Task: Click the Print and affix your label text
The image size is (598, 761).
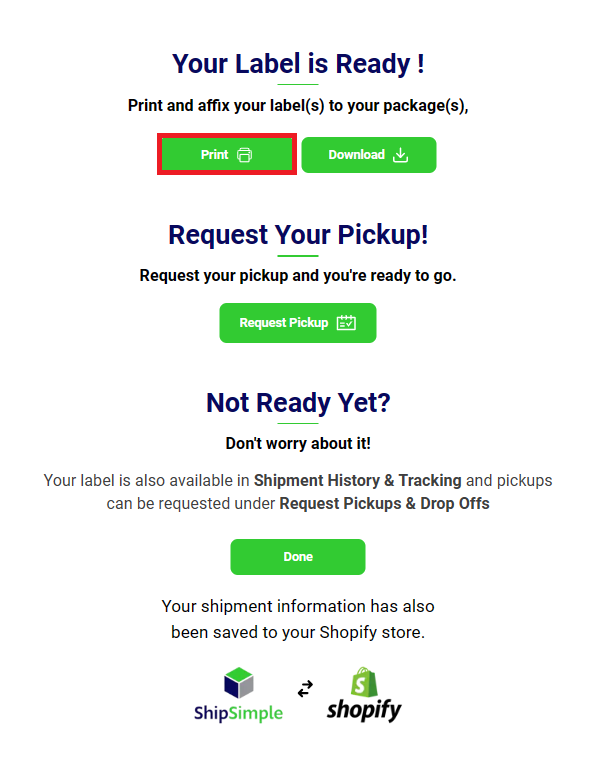Action: pos(298,105)
